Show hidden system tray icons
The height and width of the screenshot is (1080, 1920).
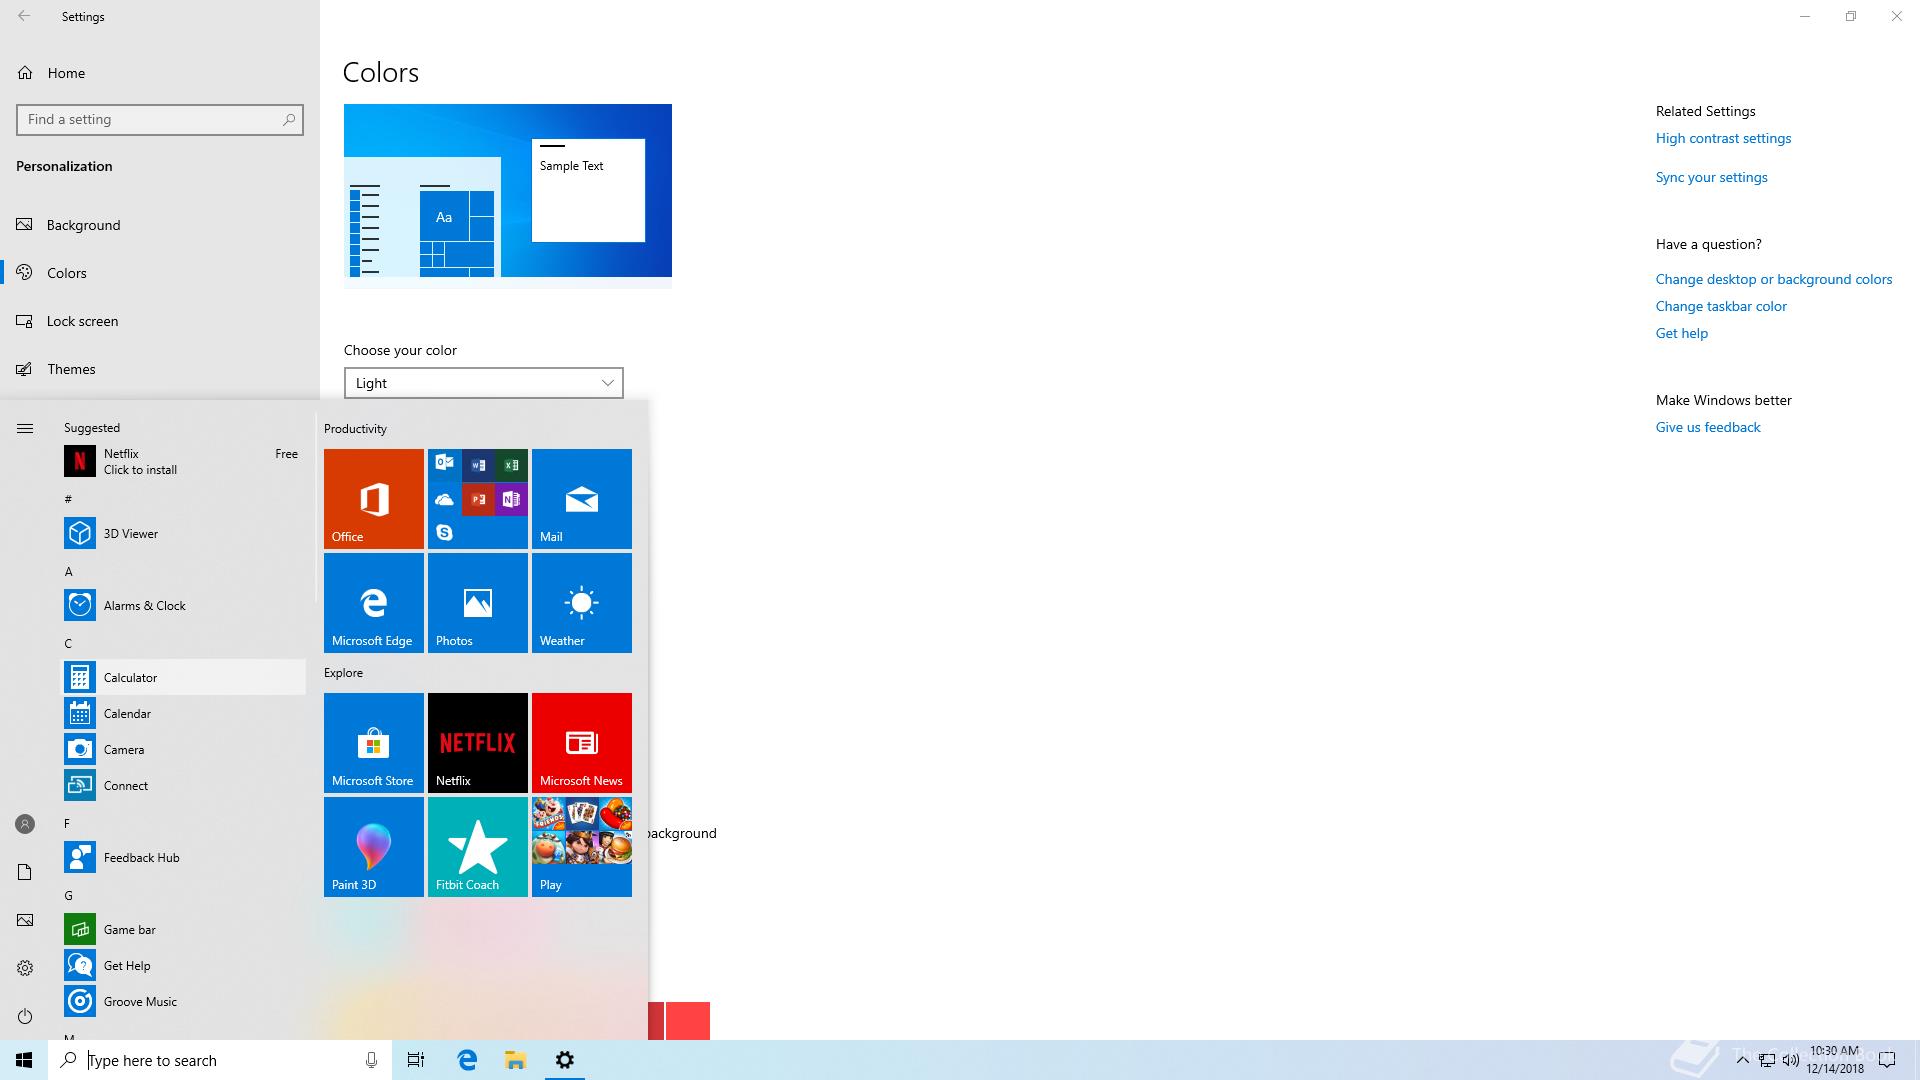pyautogui.click(x=1742, y=1060)
